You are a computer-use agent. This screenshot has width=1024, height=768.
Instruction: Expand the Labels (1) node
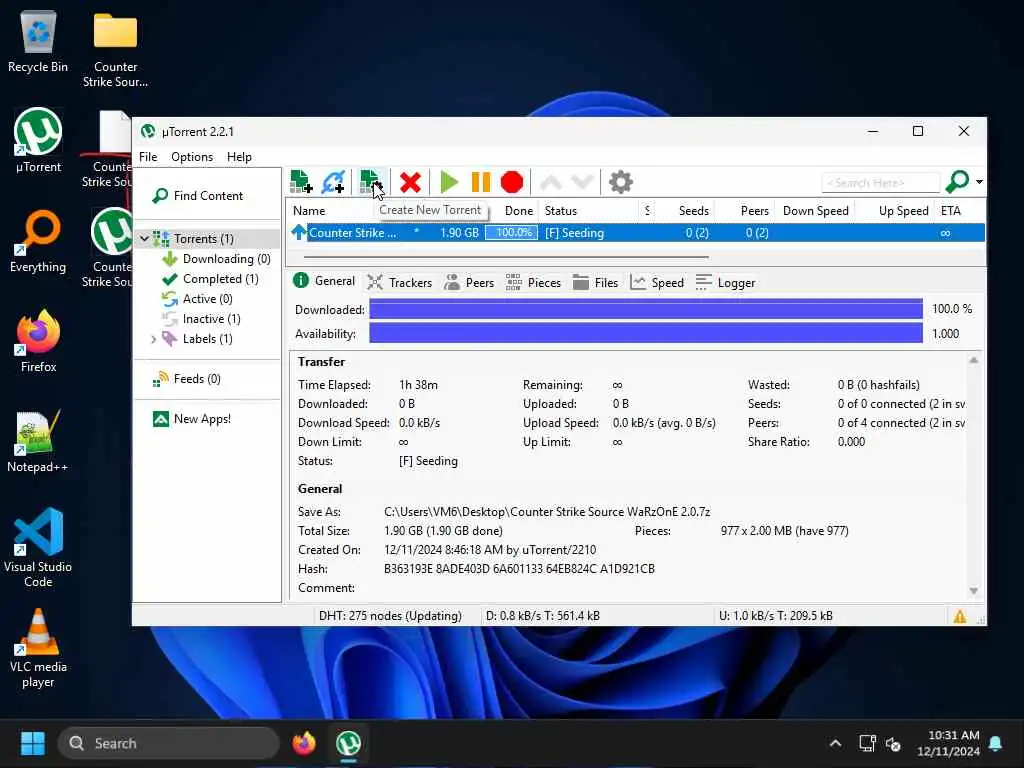(153, 339)
